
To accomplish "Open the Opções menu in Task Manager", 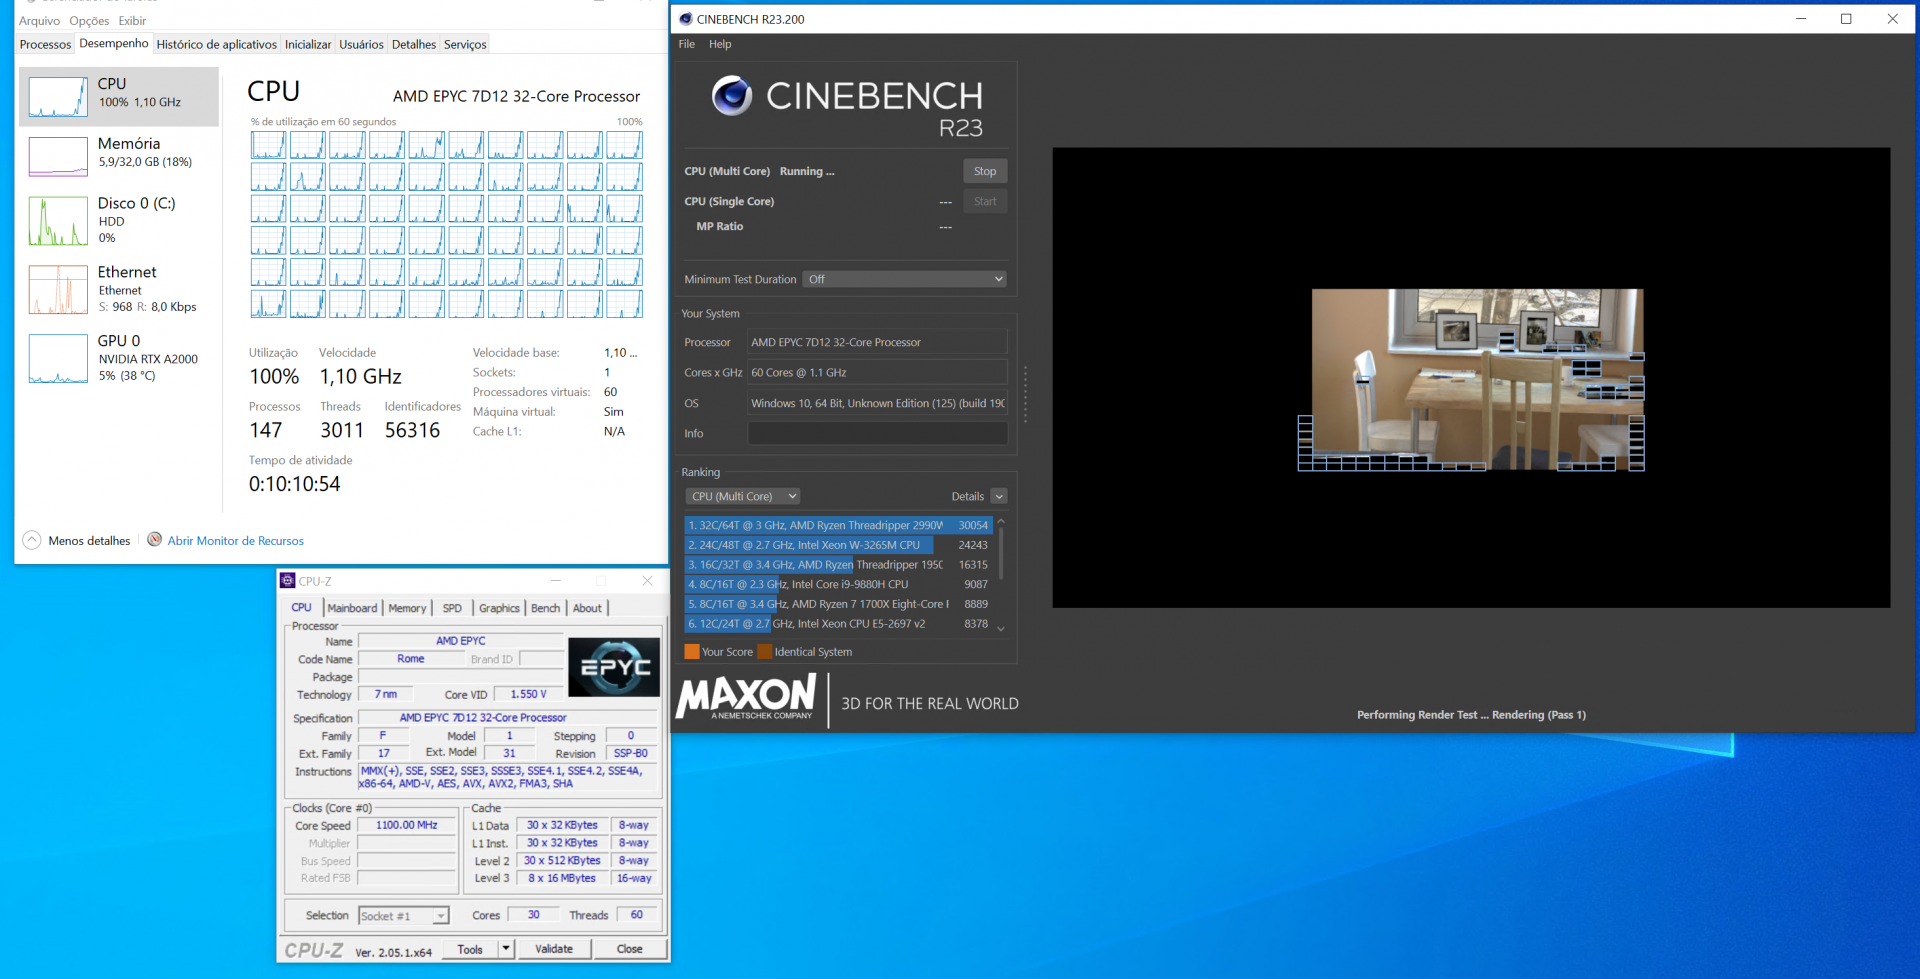I will point(89,20).
